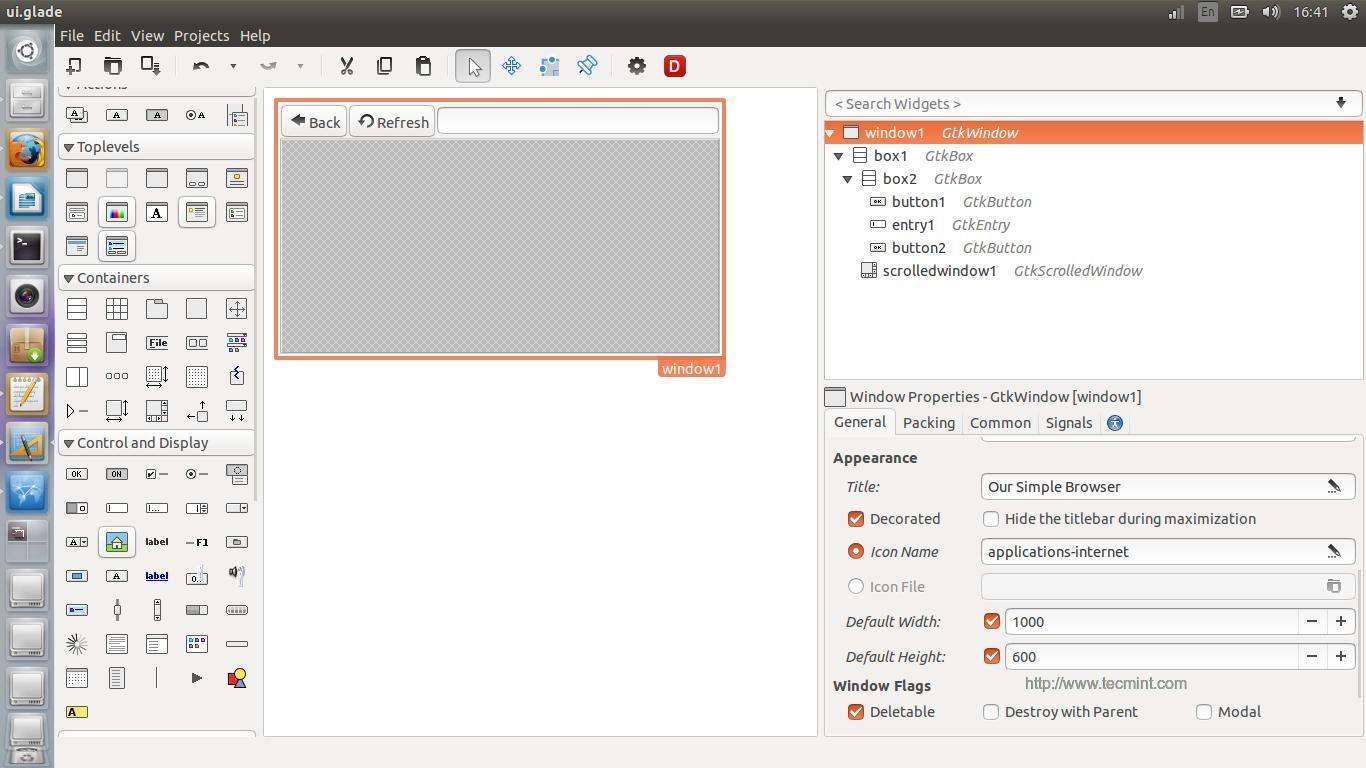Switch to the Signals properties tab
1366x768 pixels.
pos(1068,422)
